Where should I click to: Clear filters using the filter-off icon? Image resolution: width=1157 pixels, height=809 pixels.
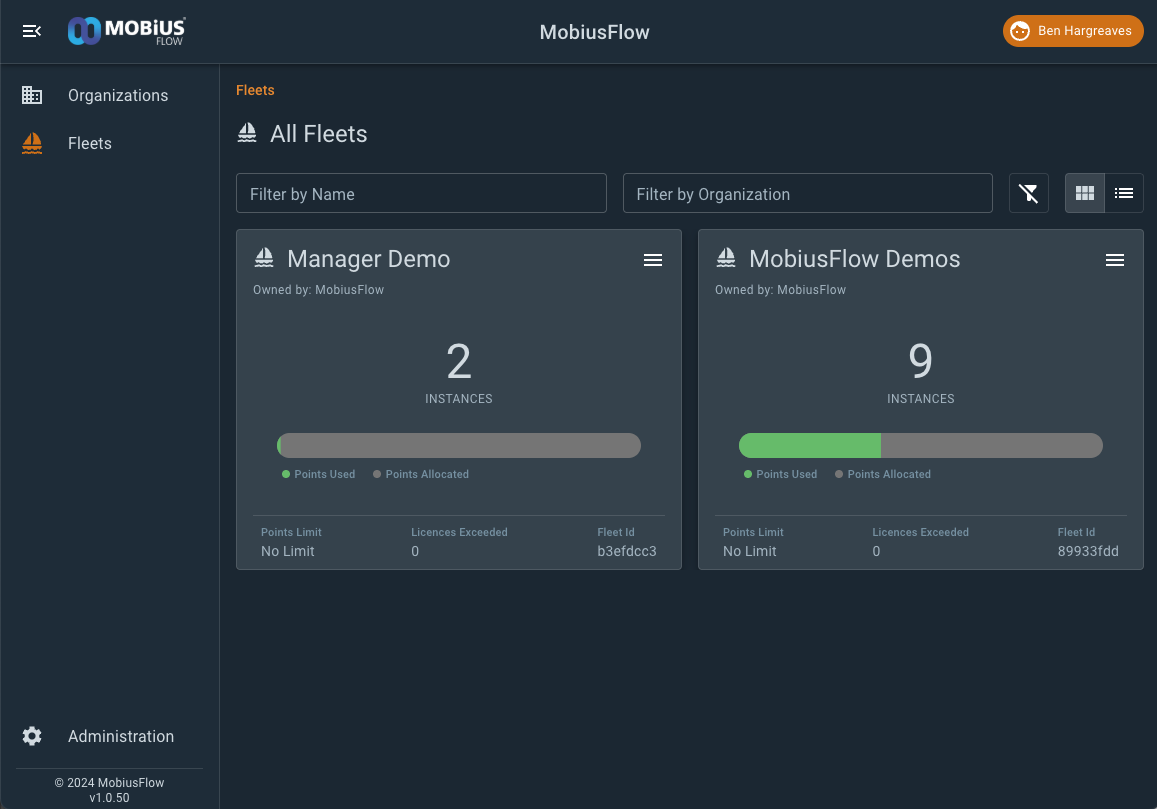(1029, 193)
